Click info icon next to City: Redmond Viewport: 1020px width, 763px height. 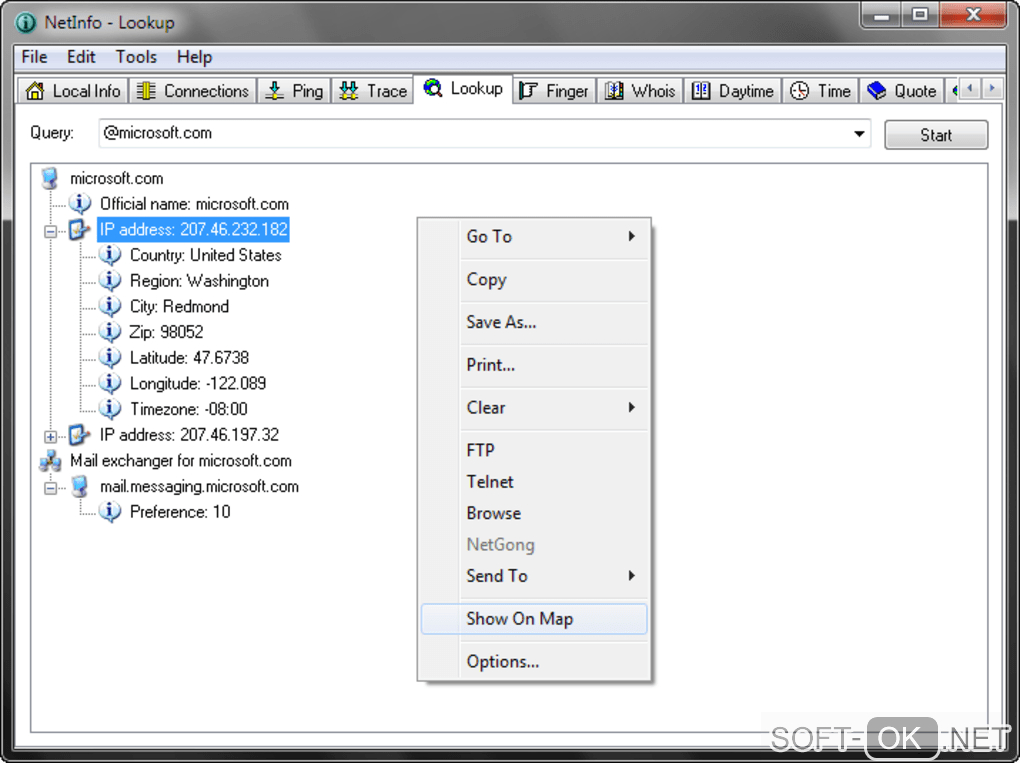pos(110,306)
